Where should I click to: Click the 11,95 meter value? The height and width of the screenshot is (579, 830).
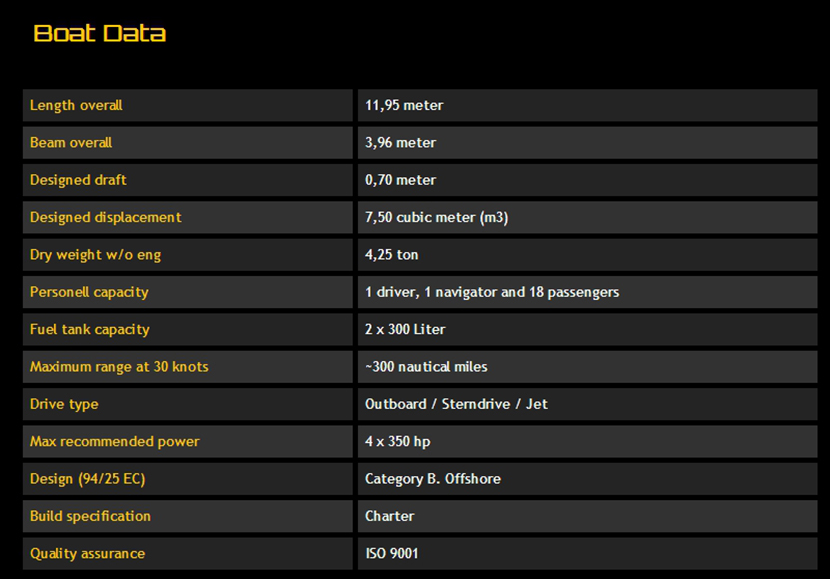(404, 105)
